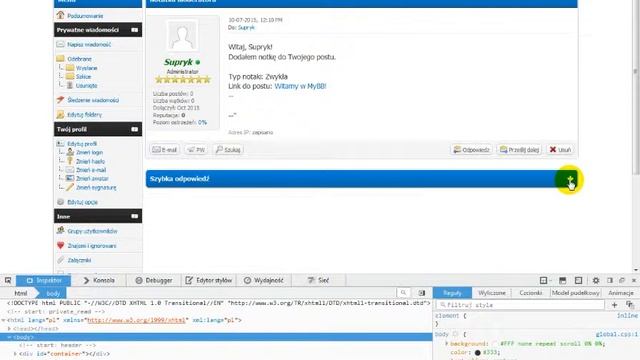Activate the devtools element picker icon
This screenshot has height=360, width=640.
pyautogui.click(x=8, y=280)
